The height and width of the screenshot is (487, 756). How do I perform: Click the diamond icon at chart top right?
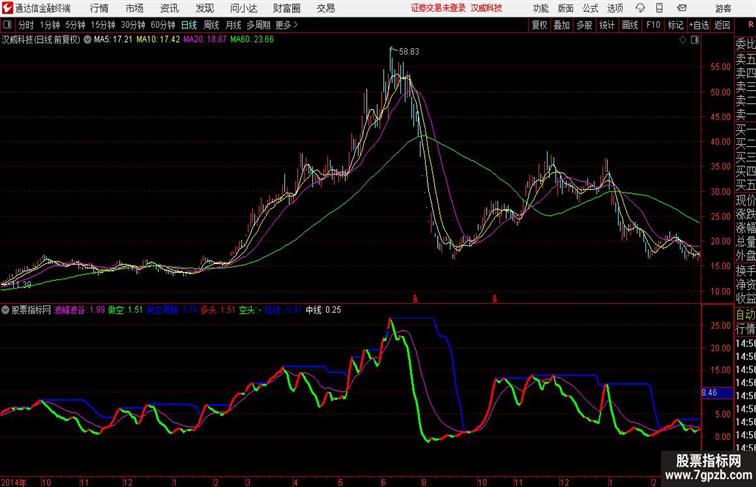pos(683,40)
